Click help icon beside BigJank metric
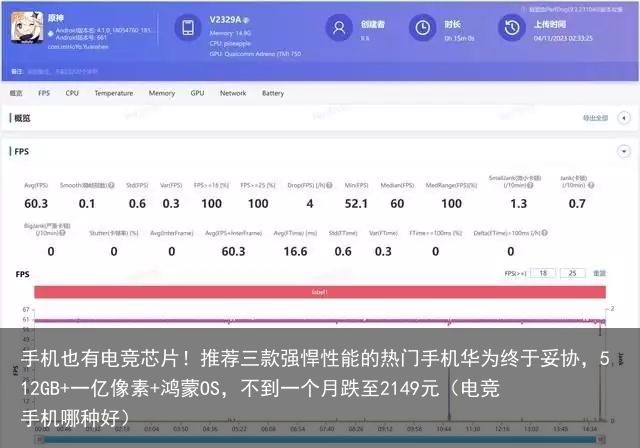 (62, 233)
